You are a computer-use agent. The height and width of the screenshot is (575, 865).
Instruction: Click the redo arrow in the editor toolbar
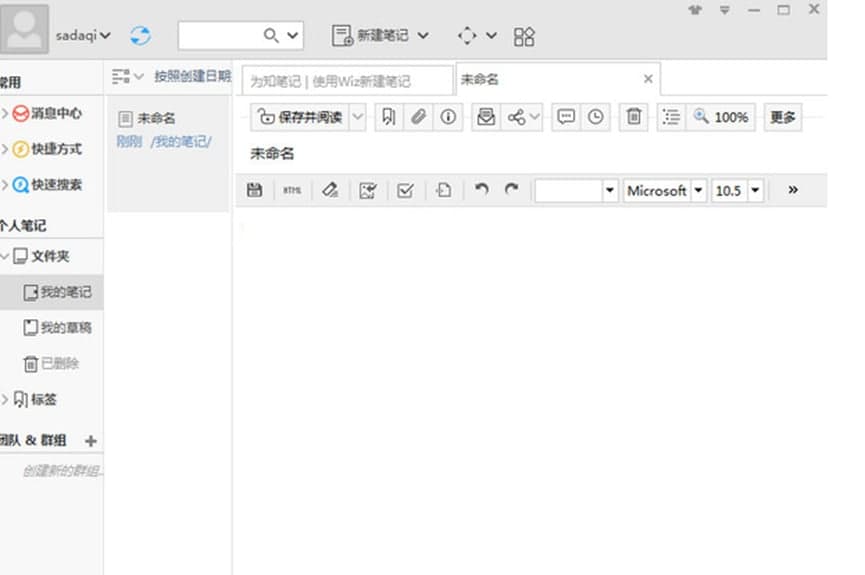511,190
